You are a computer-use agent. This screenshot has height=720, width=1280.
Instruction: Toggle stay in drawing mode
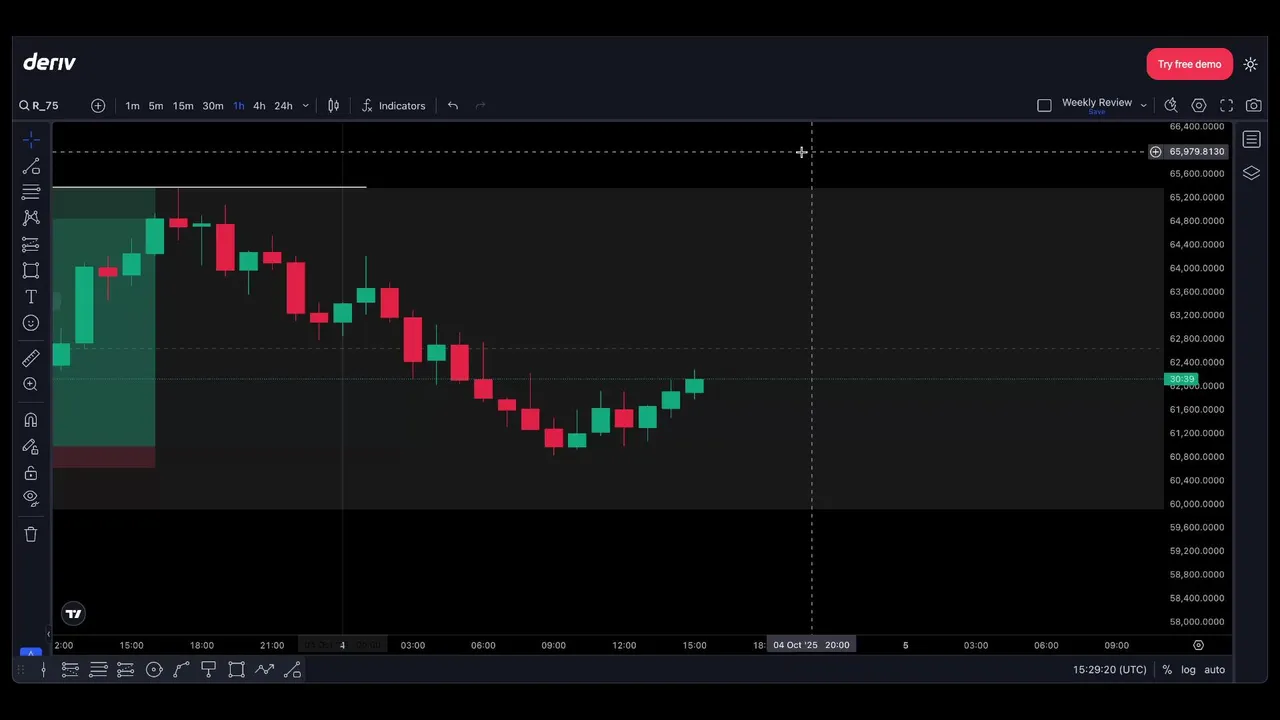[31, 447]
